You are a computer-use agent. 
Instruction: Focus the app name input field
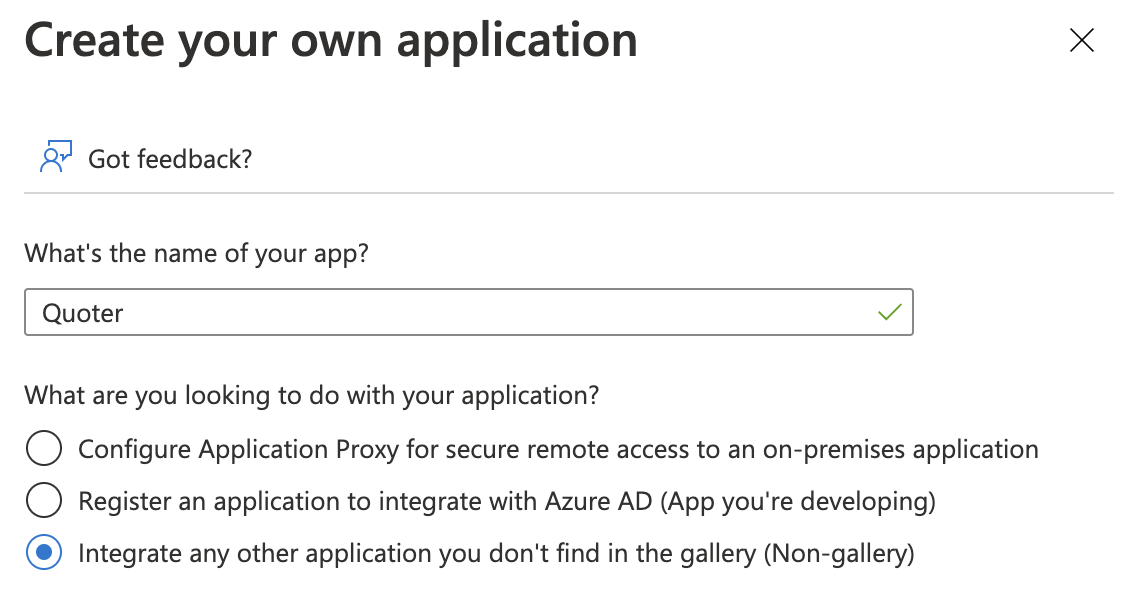click(x=468, y=312)
